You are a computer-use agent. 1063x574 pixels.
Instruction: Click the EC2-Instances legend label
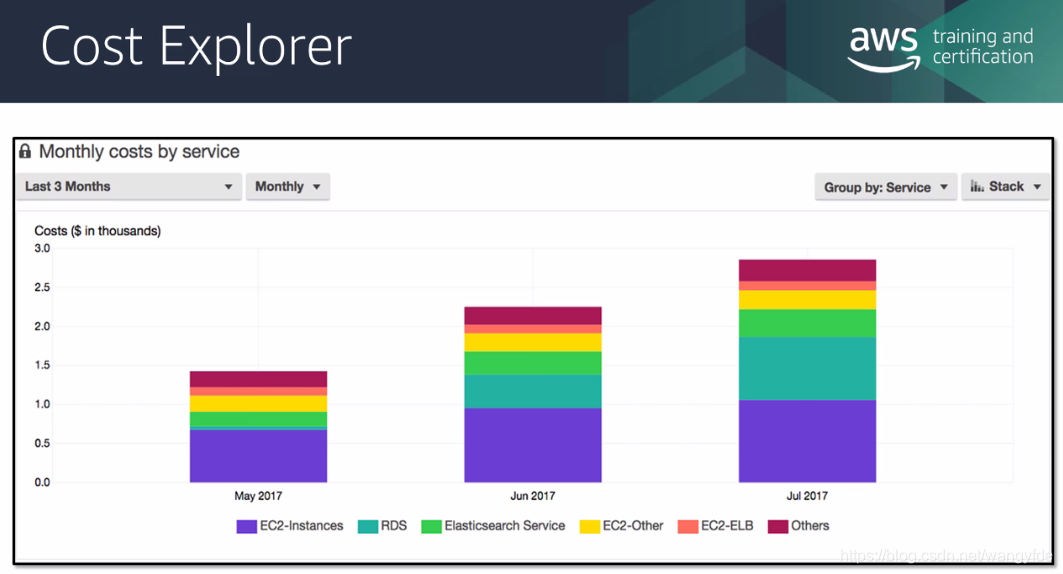(302, 526)
